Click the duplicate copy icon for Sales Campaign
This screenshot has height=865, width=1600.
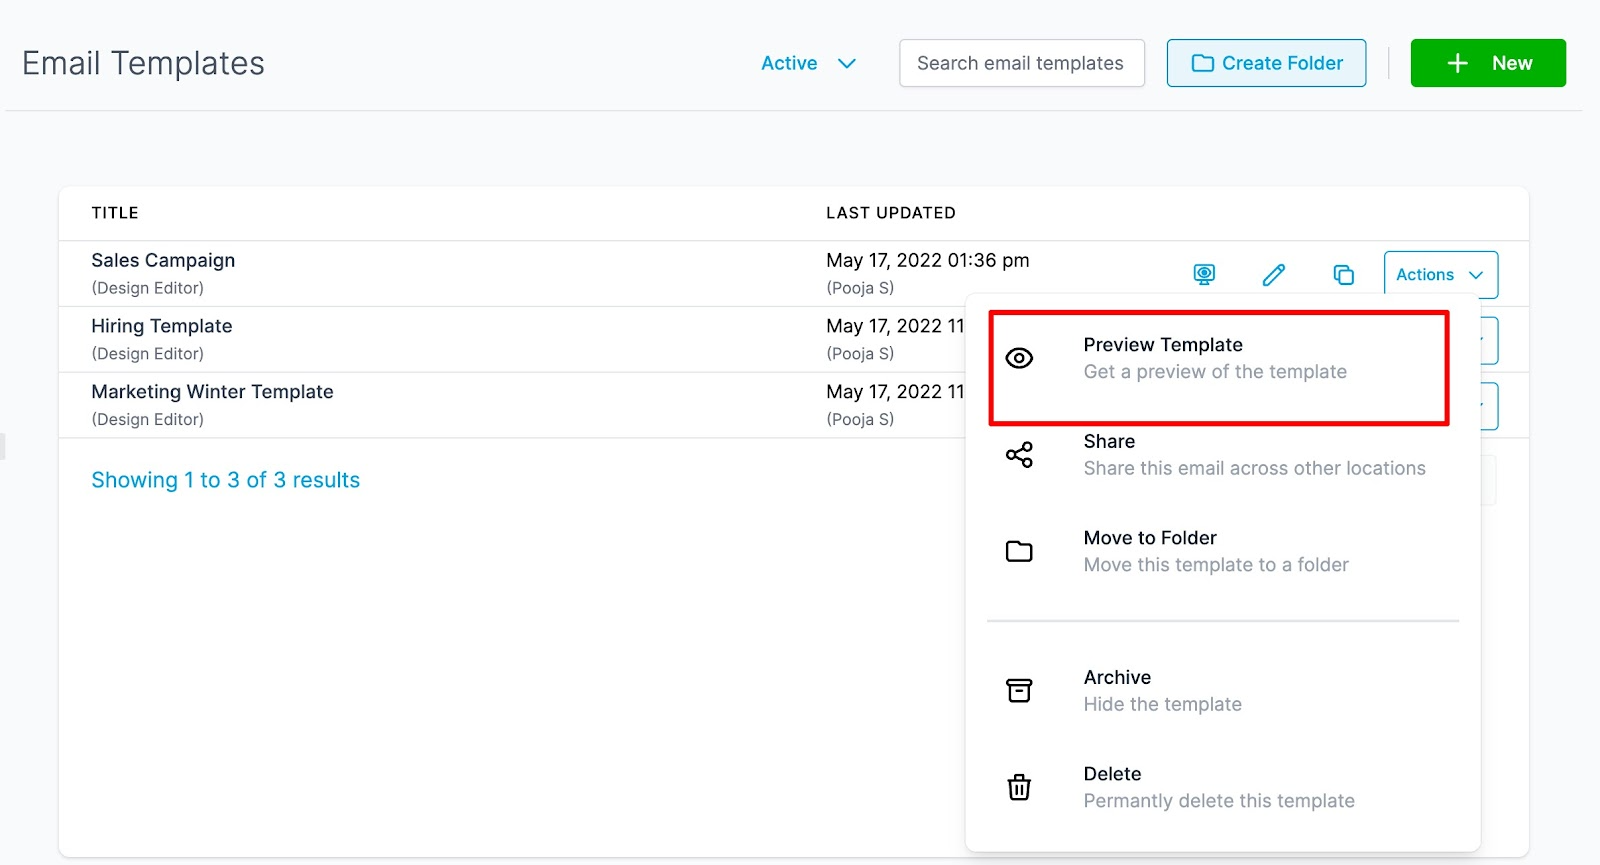1344,274
